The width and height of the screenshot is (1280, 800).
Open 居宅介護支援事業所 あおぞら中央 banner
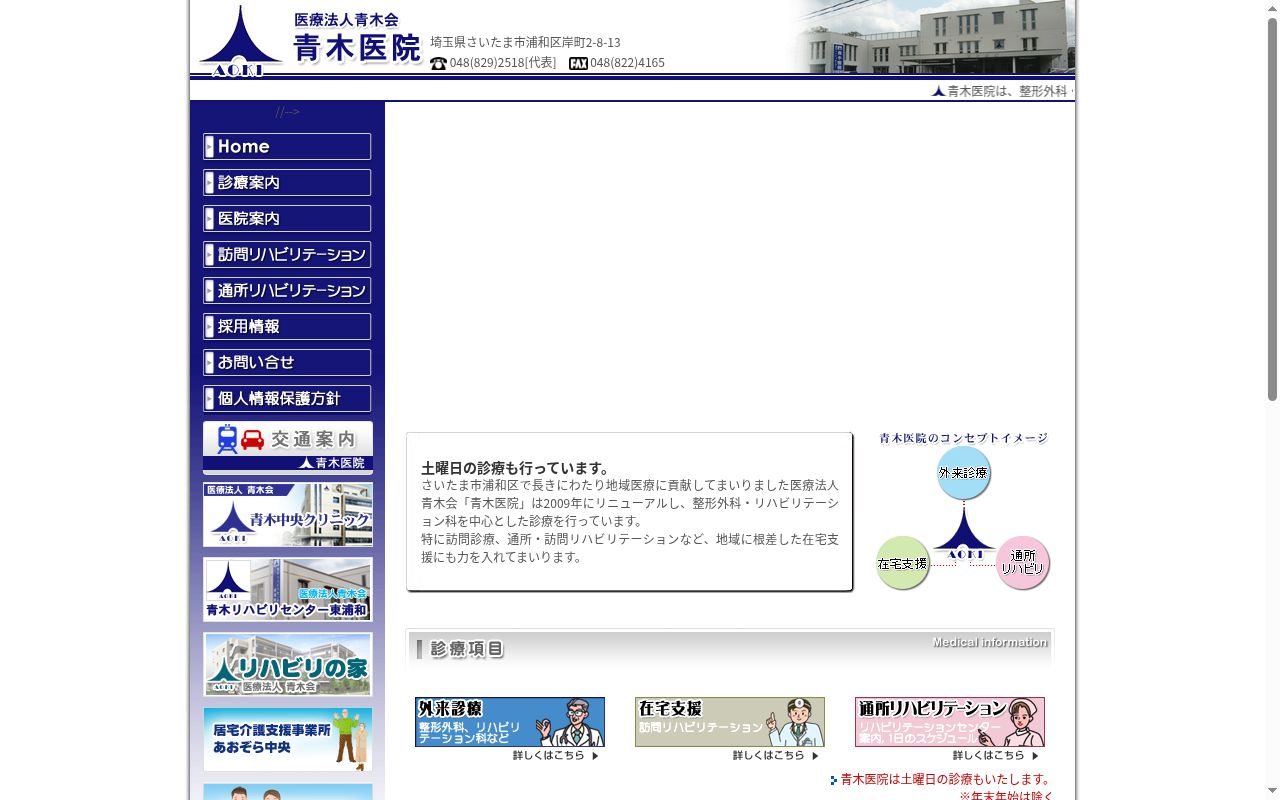[x=288, y=739]
